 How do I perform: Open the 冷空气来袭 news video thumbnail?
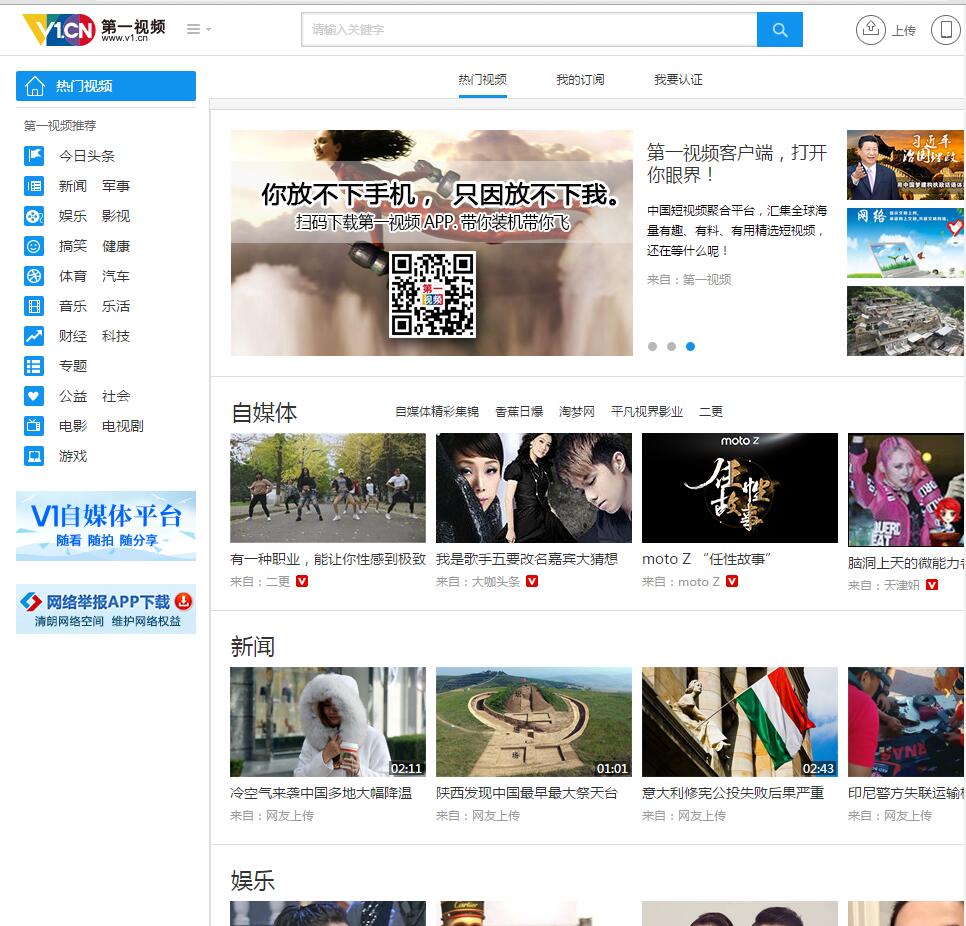pyautogui.click(x=328, y=721)
